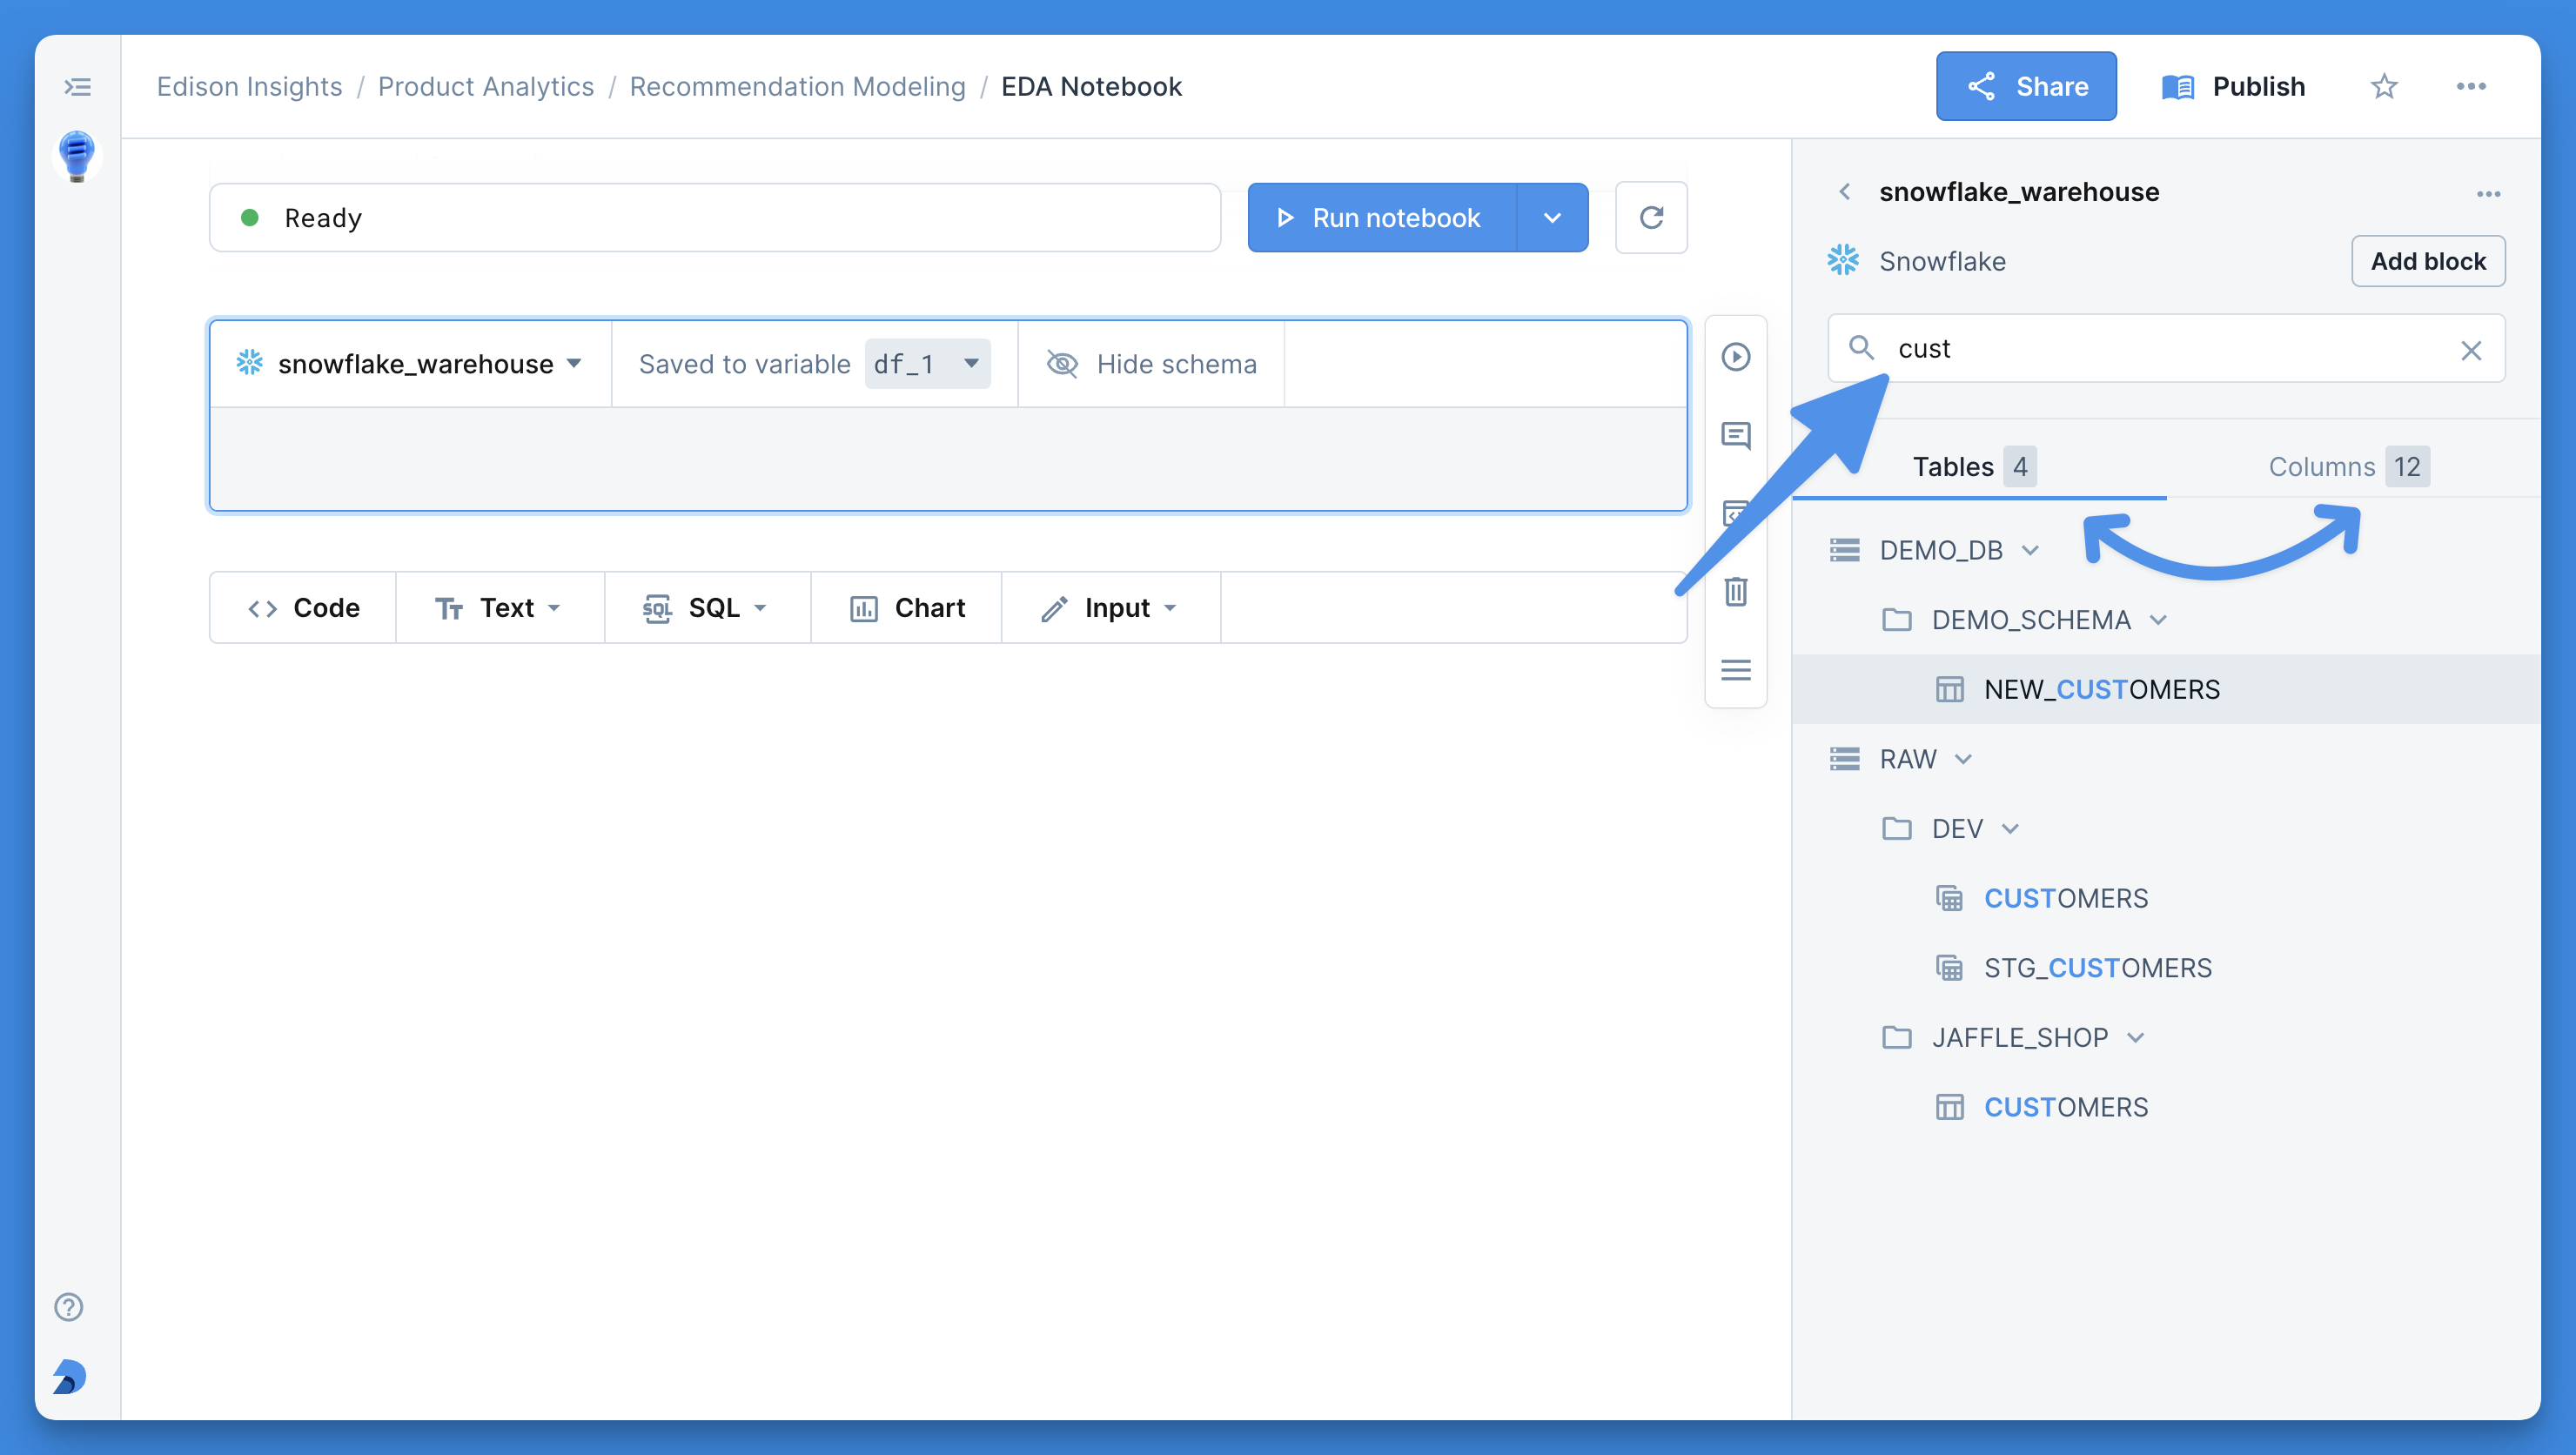This screenshot has height=1455, width=2576.
Task: Open the cell comment icon
Action: 1736,435
